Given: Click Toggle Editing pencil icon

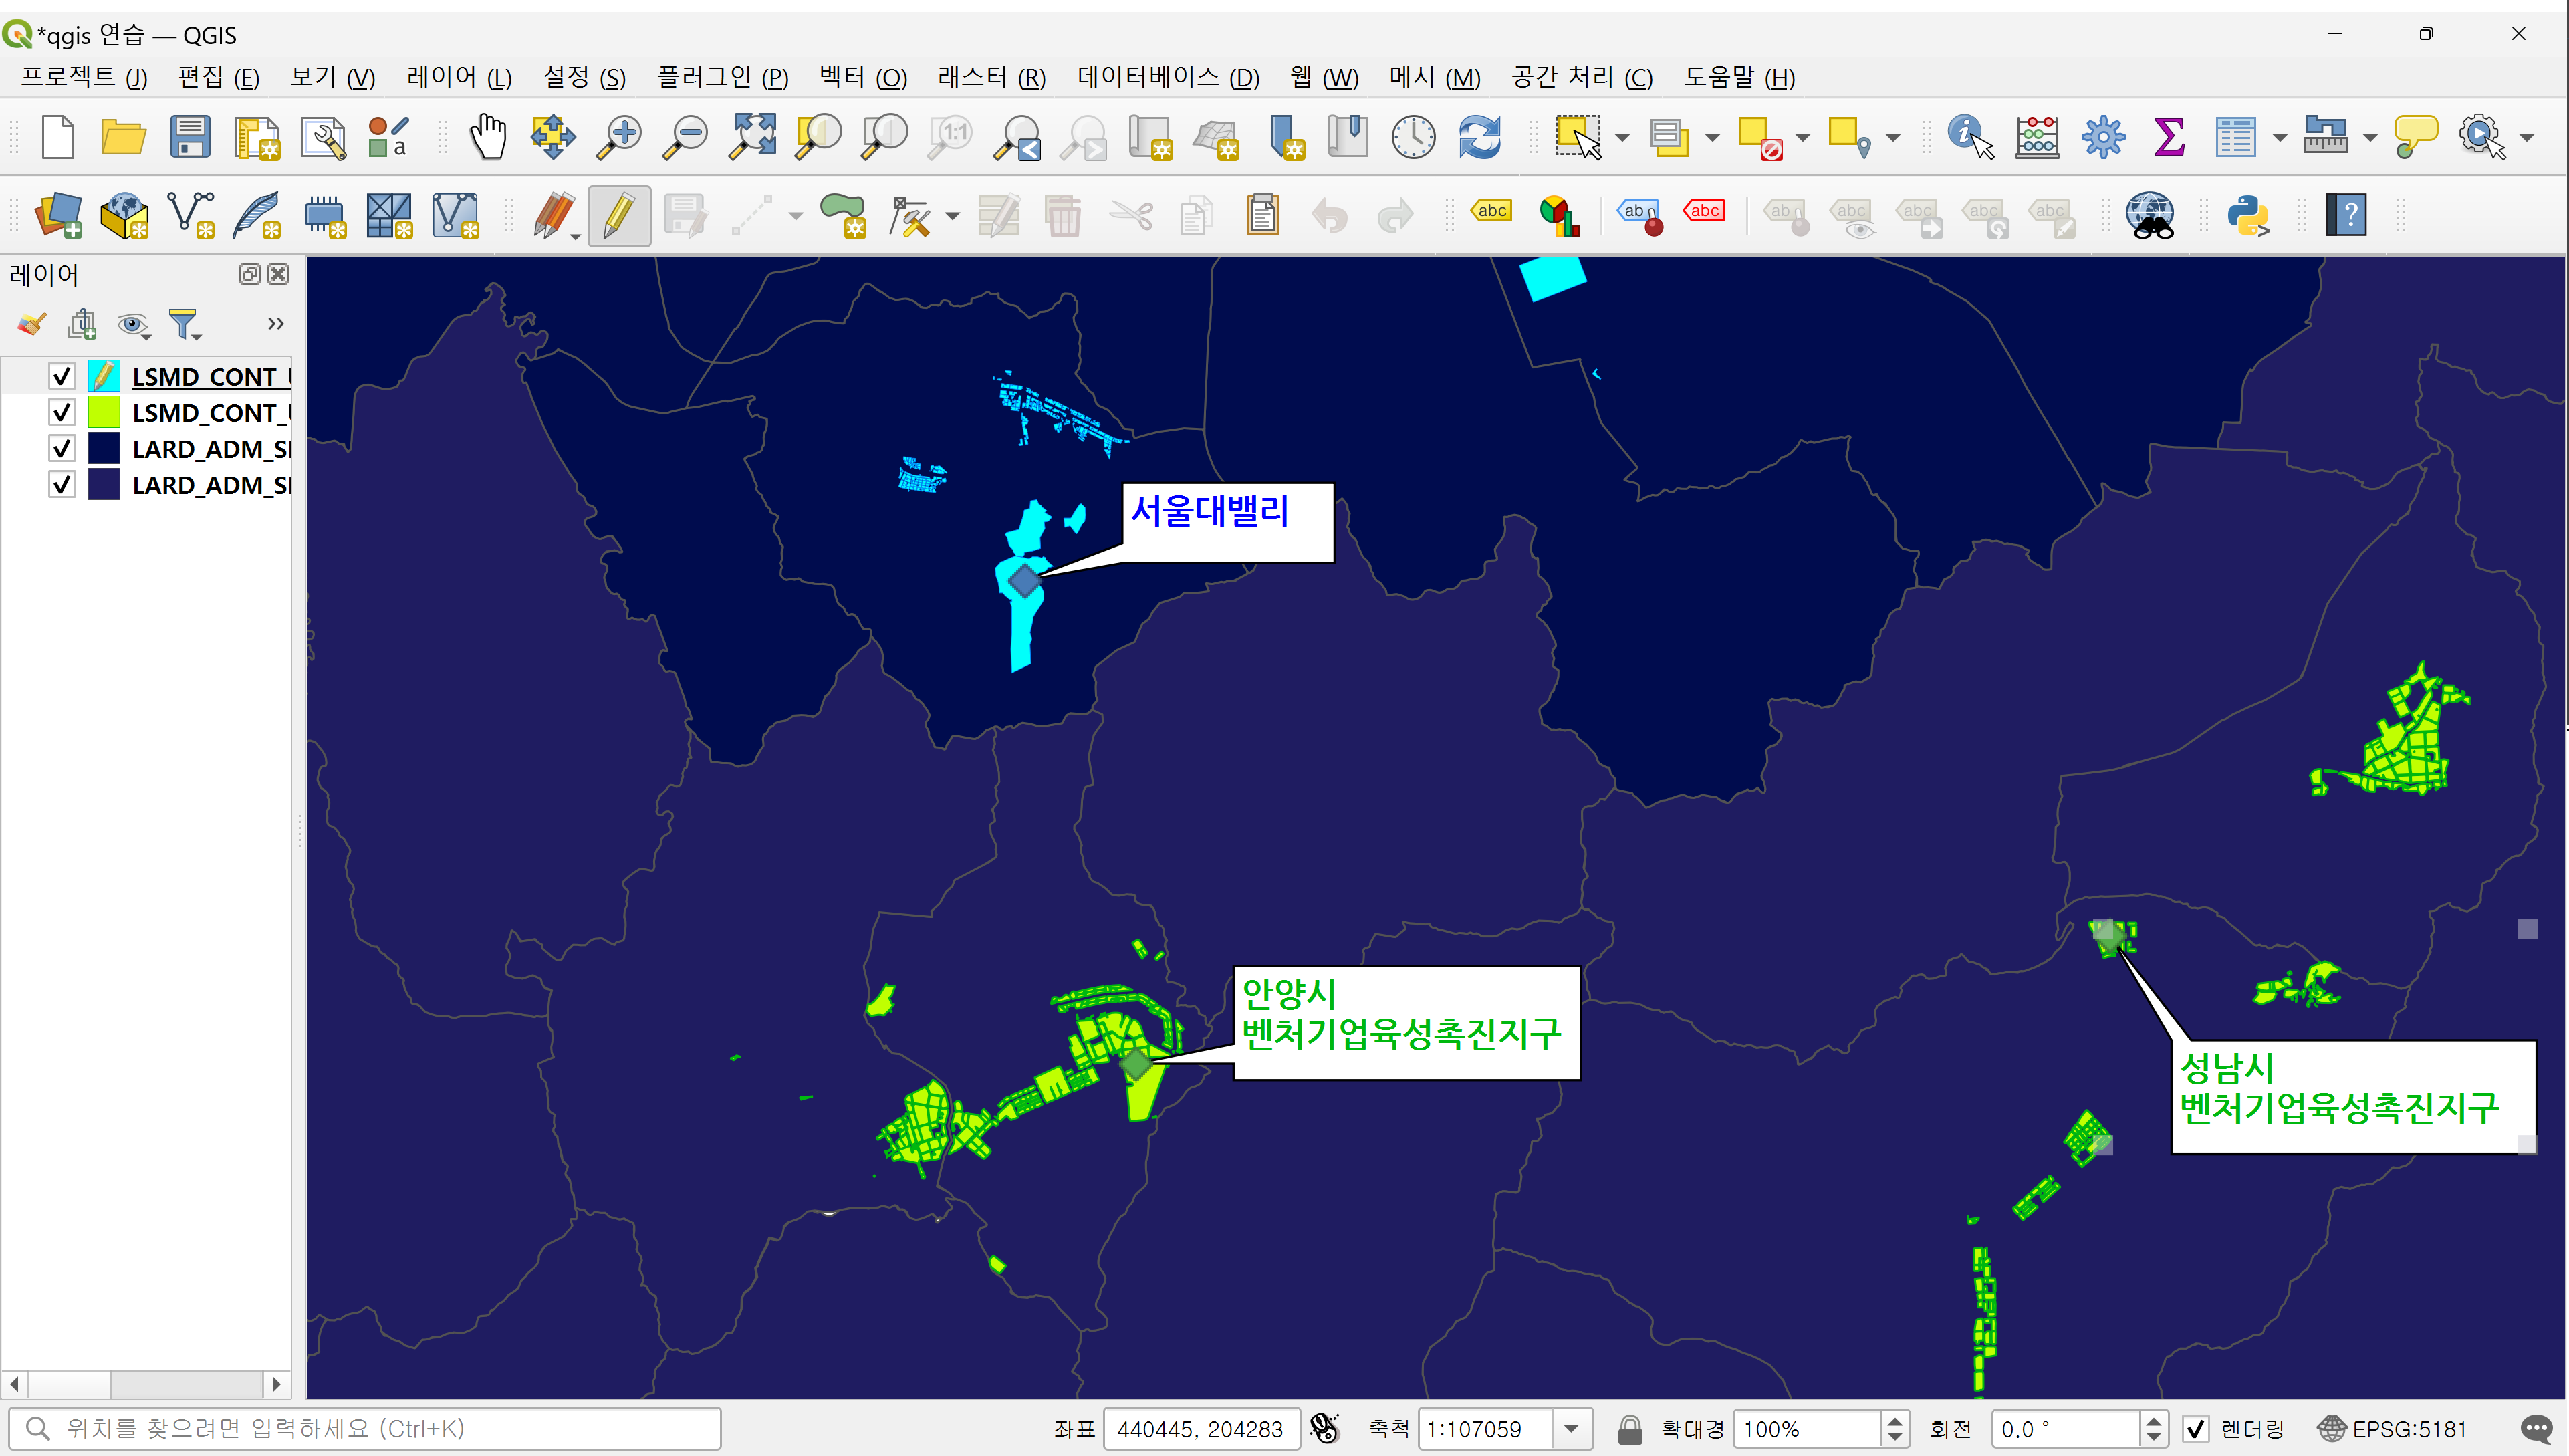Looking at the screenshot, I should (x=619, y=215).
